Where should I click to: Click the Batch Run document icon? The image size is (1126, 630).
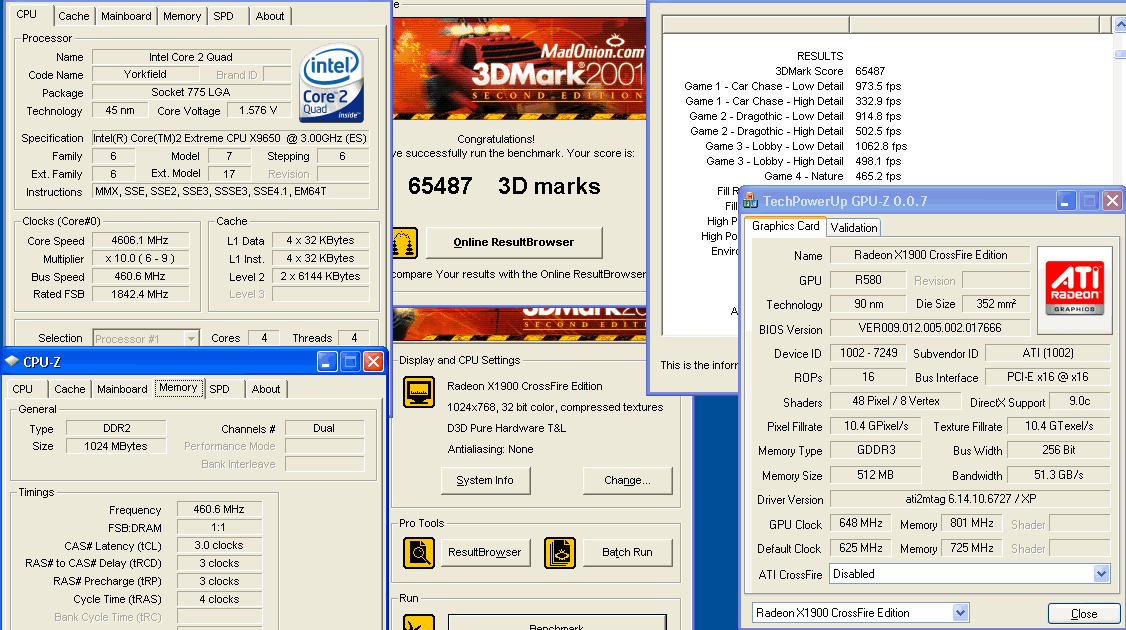point(559,552)
